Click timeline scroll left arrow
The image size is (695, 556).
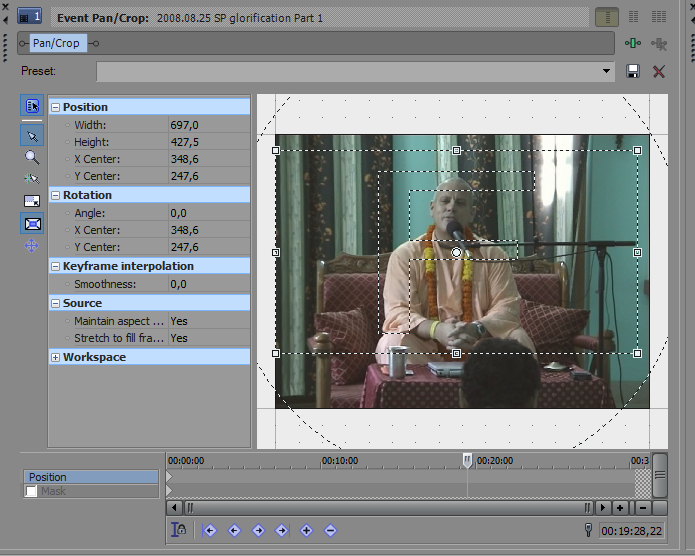(174, 508)
